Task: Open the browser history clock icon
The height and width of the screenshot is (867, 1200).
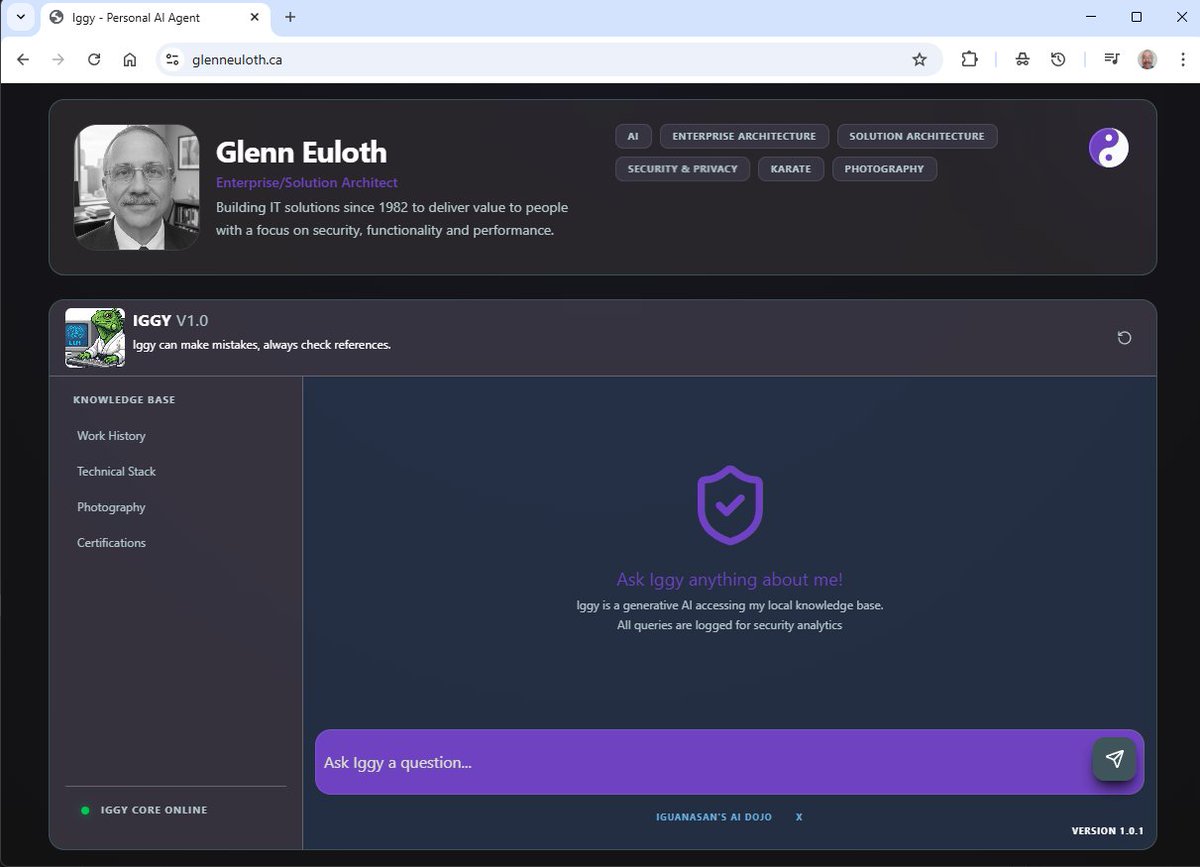Action: [x=1058, y=60]
